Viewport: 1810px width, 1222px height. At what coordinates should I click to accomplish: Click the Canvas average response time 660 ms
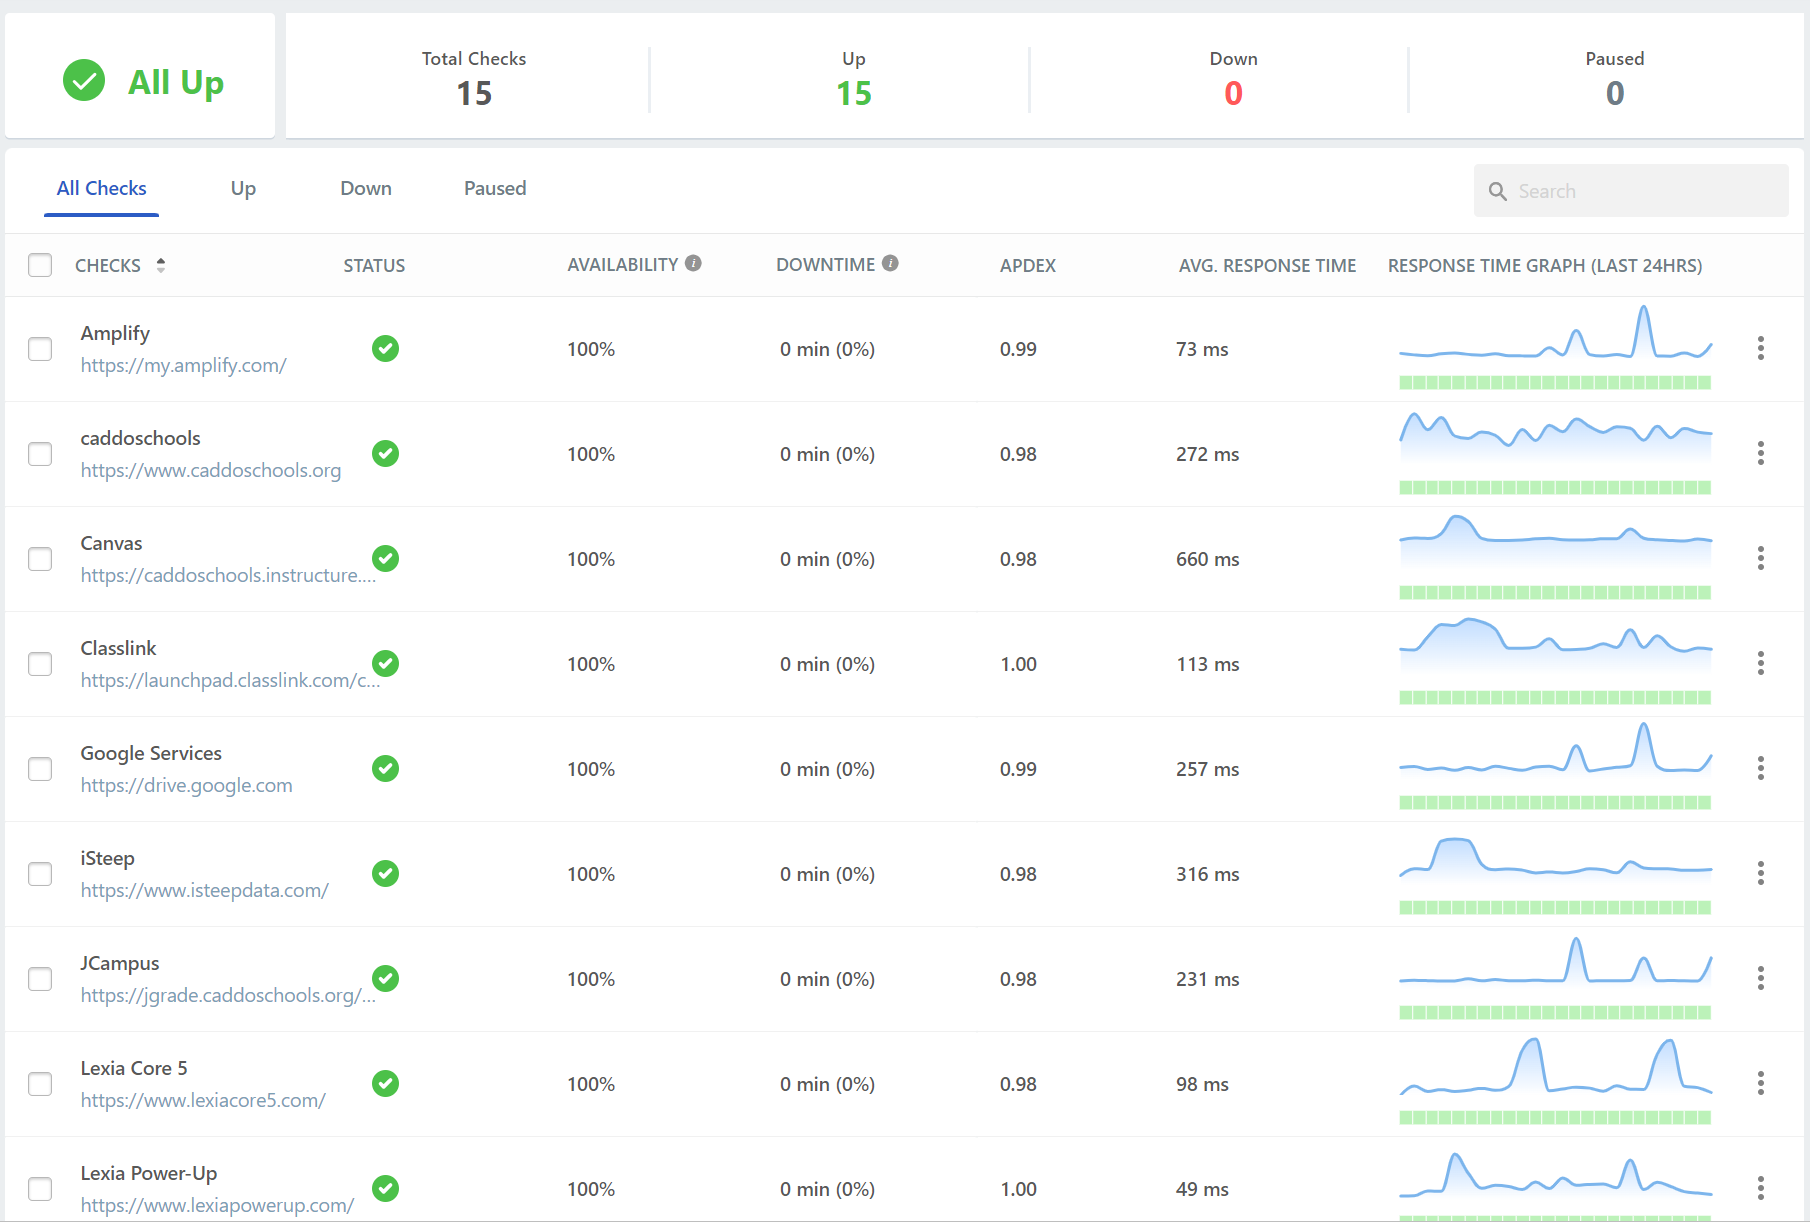click(x=1207, y=559)
